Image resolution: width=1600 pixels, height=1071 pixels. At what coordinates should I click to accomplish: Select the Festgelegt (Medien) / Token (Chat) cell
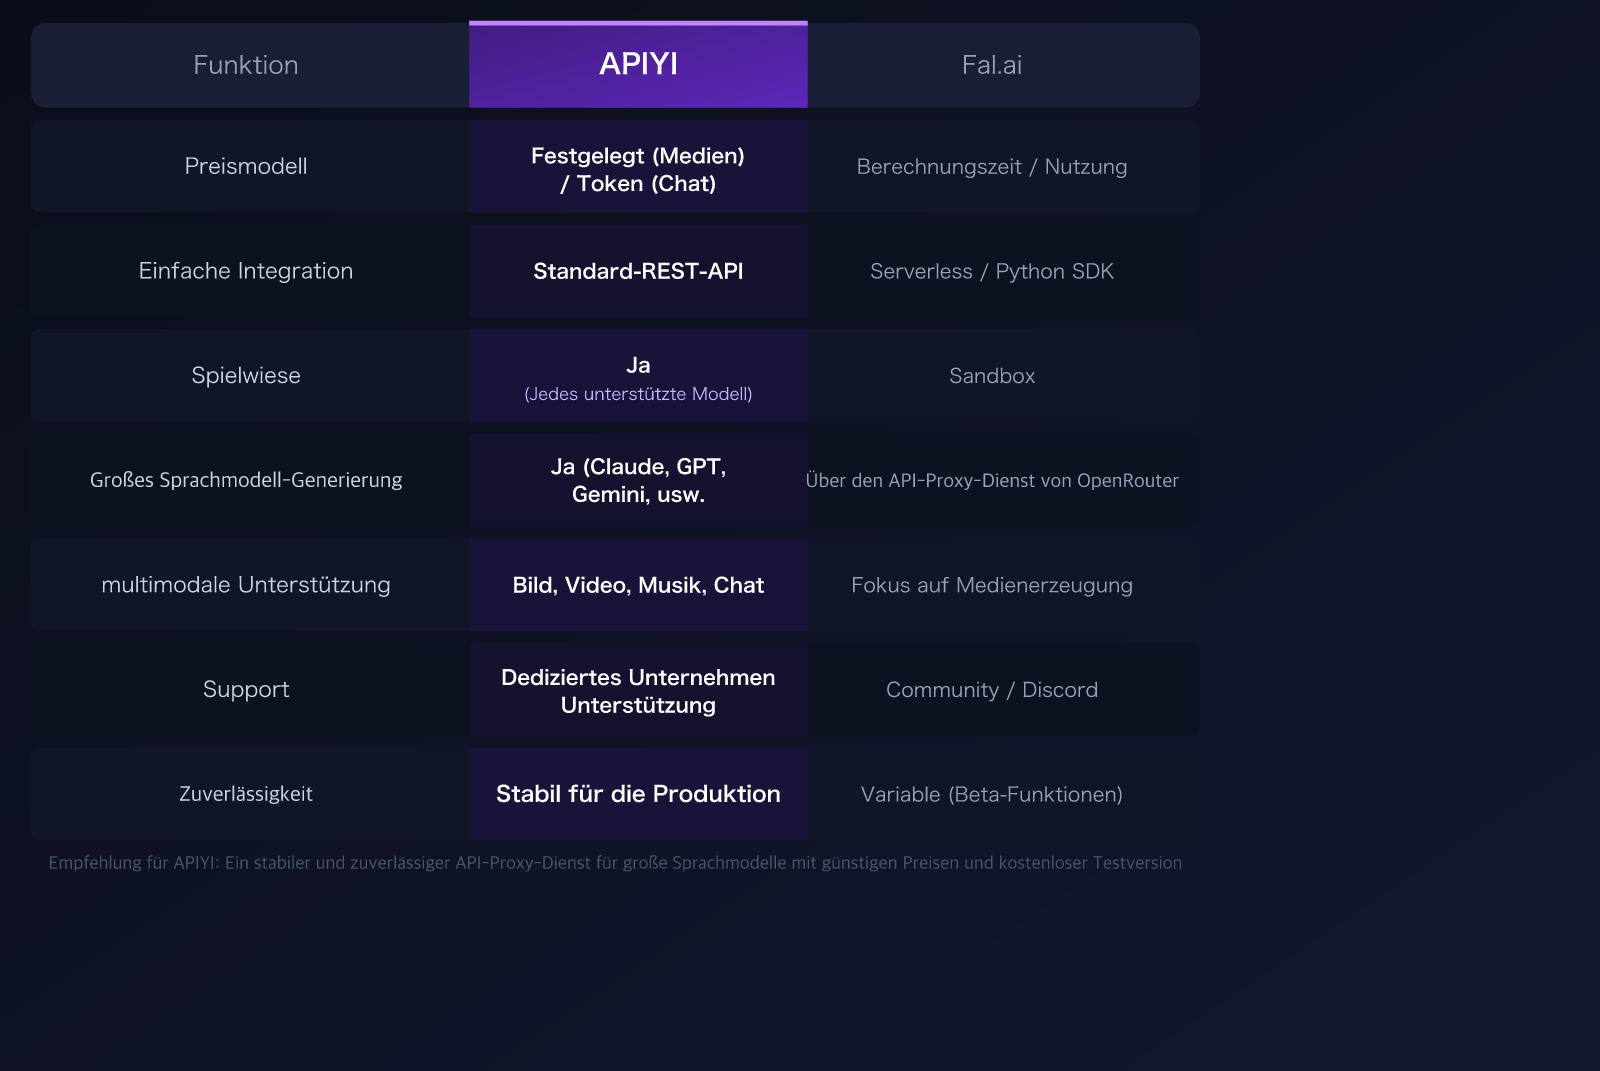638,168
